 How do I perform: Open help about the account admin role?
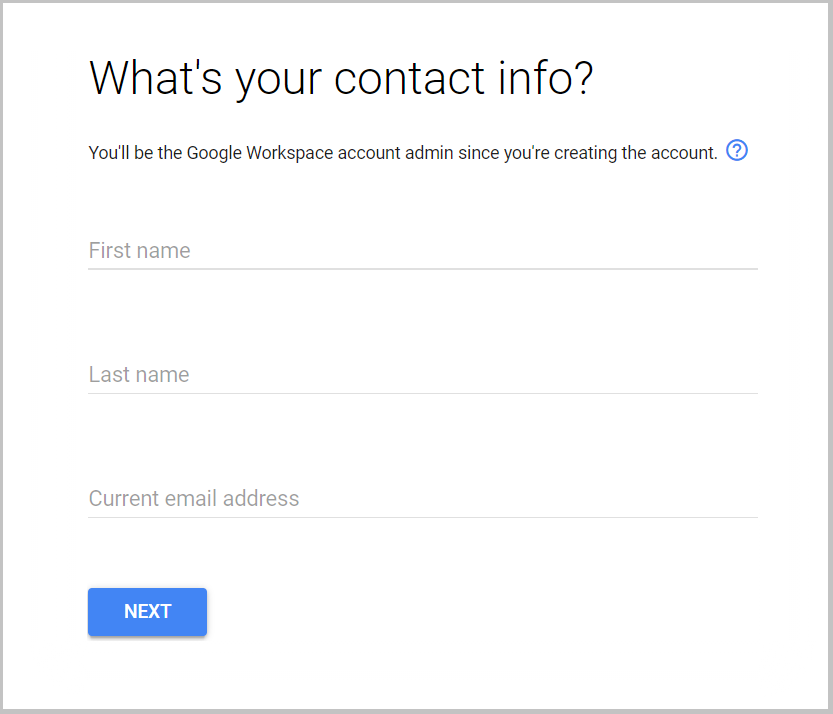click(737, 150)
